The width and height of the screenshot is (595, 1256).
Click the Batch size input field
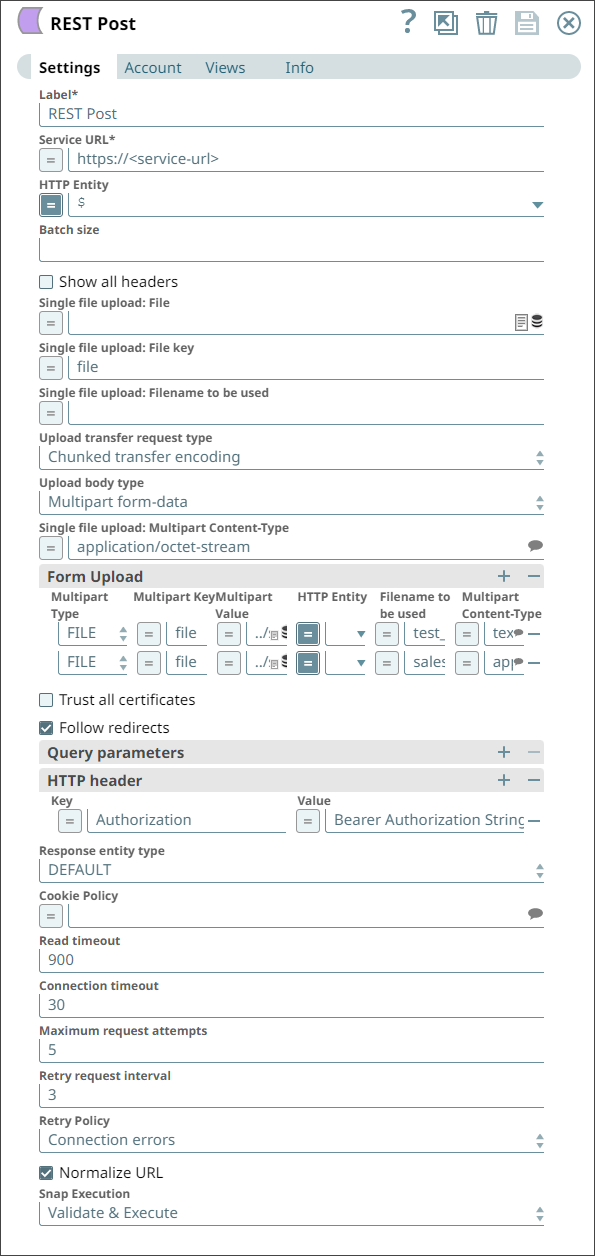pos(290,248)
